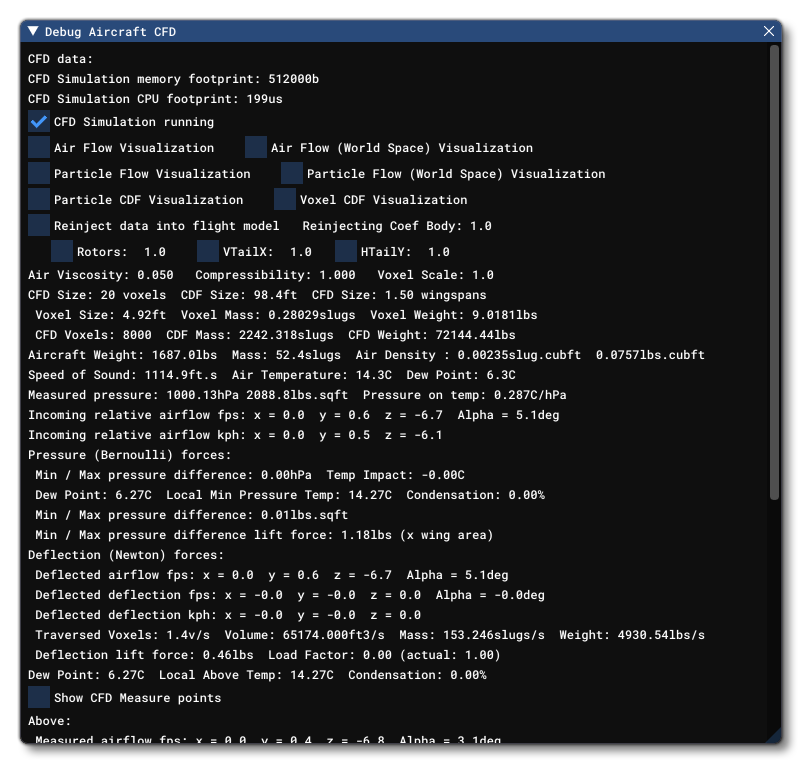Enable Voxel CDF Visualization checkbox
The width and height of the screenshot is (802, 764).
pyautogui.click(x=285, y=200)
